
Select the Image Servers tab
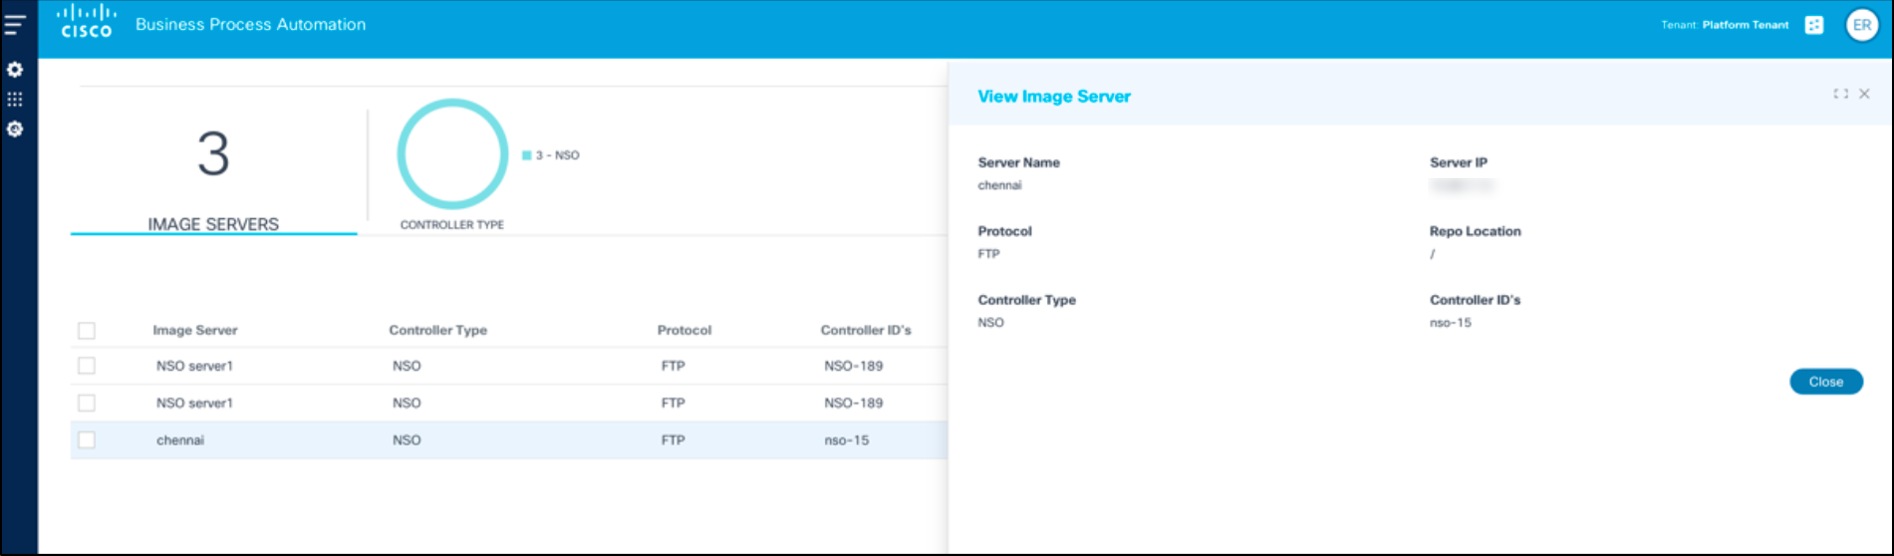click(213, 224)
